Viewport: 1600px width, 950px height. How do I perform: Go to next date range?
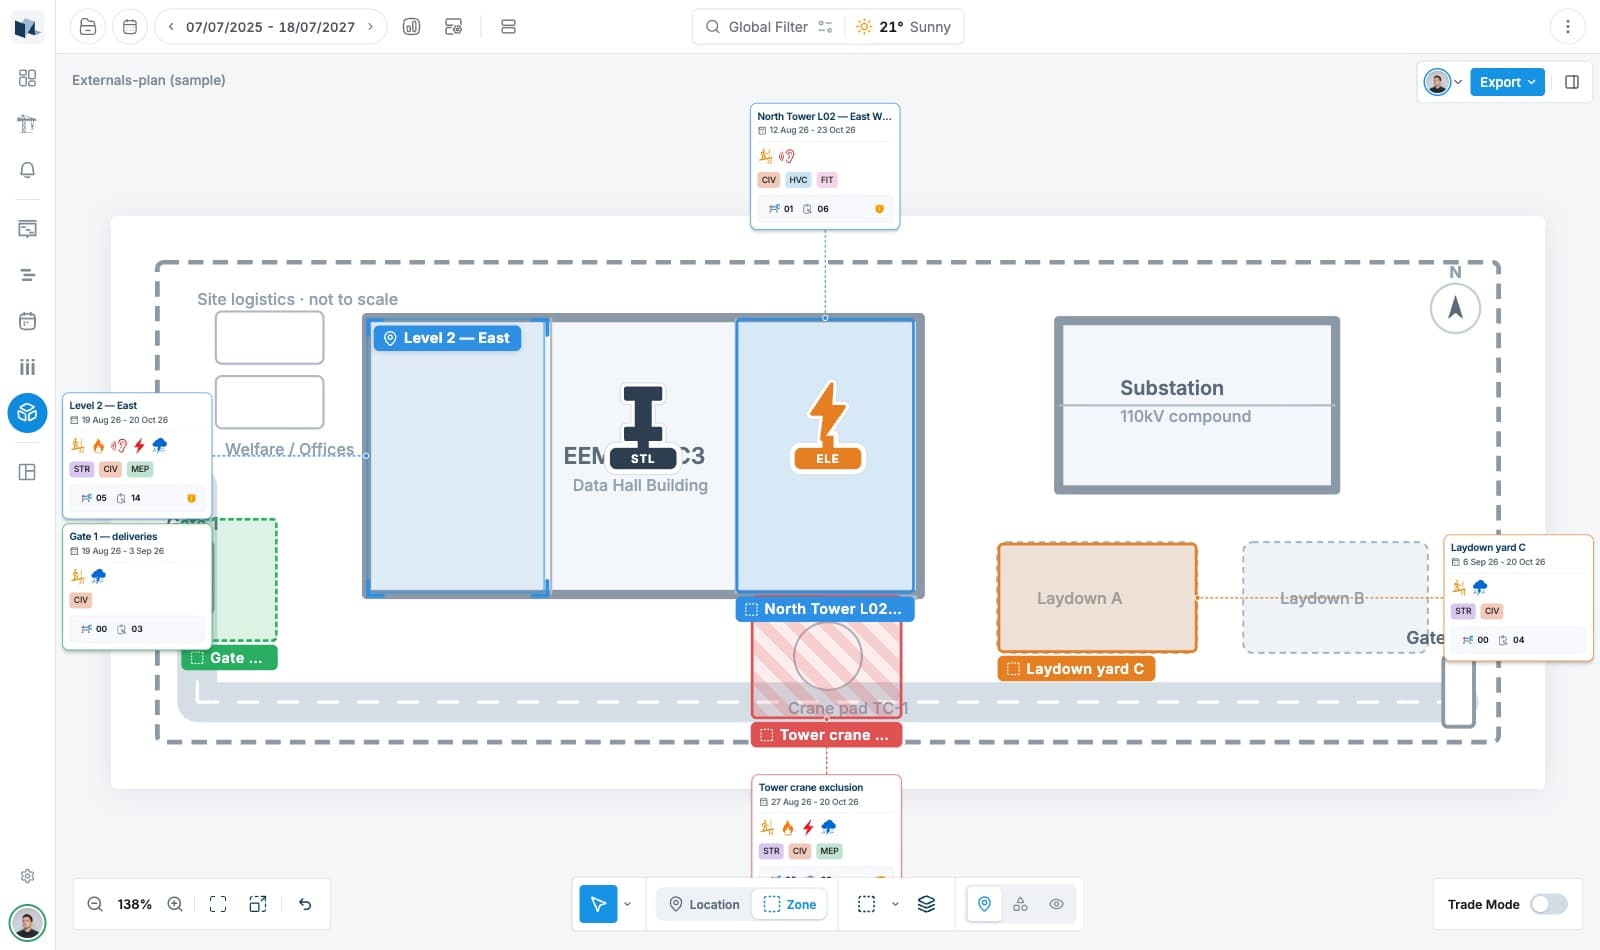click(370, 27)
